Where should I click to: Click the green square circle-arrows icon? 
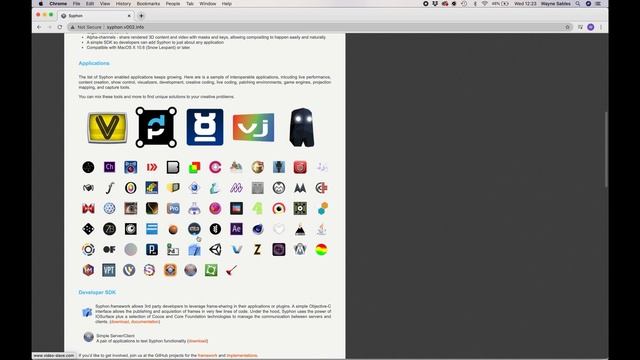point(211,270)
